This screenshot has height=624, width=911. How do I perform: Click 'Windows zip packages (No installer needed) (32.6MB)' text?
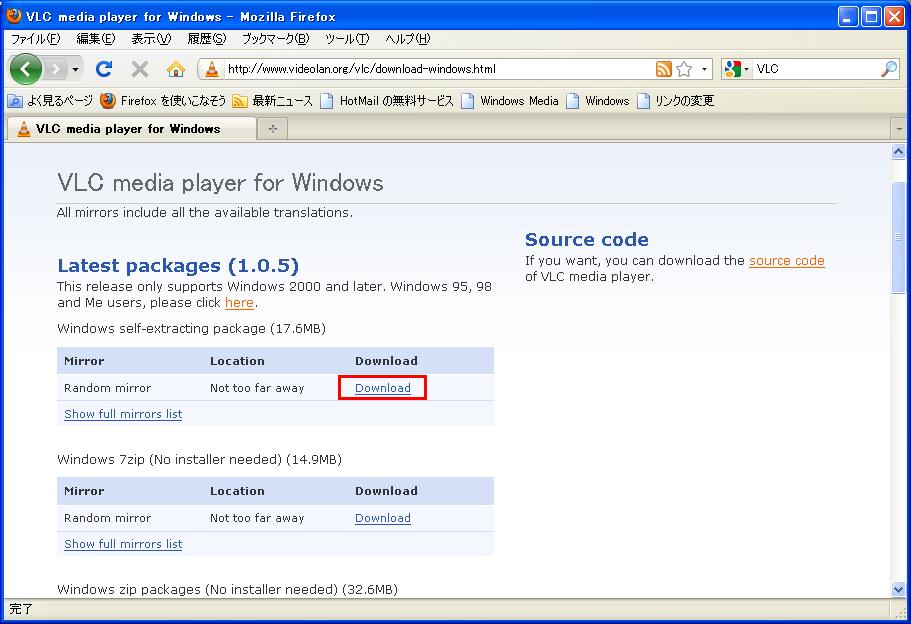pyautogui.click(x=227, y=590)
